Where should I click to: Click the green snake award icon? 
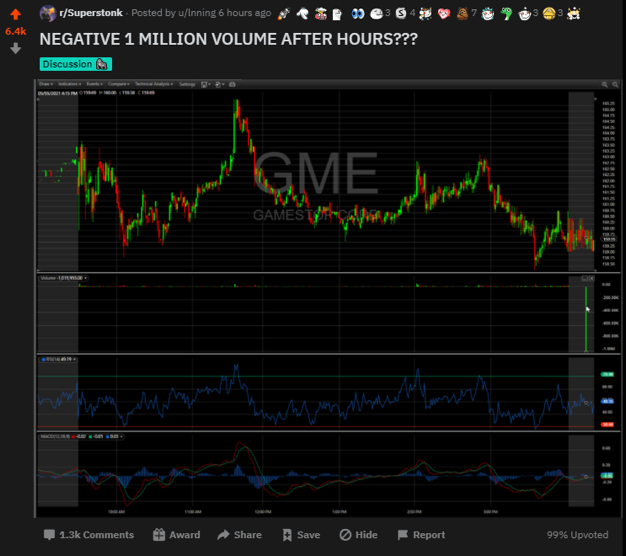click(x=506, y=14)
